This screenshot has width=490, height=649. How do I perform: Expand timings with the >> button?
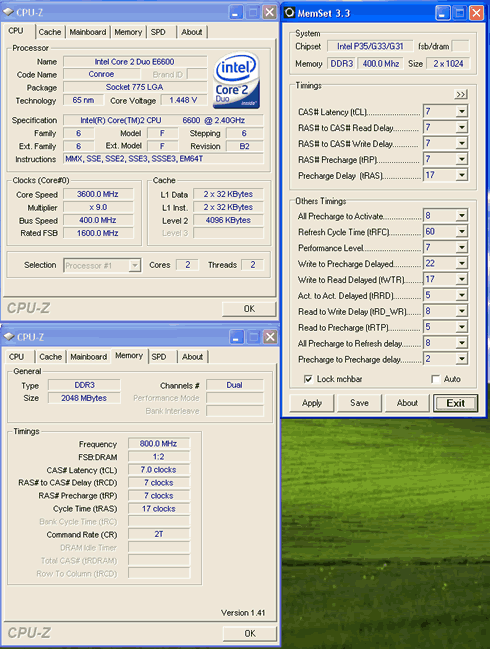(461, 94)
